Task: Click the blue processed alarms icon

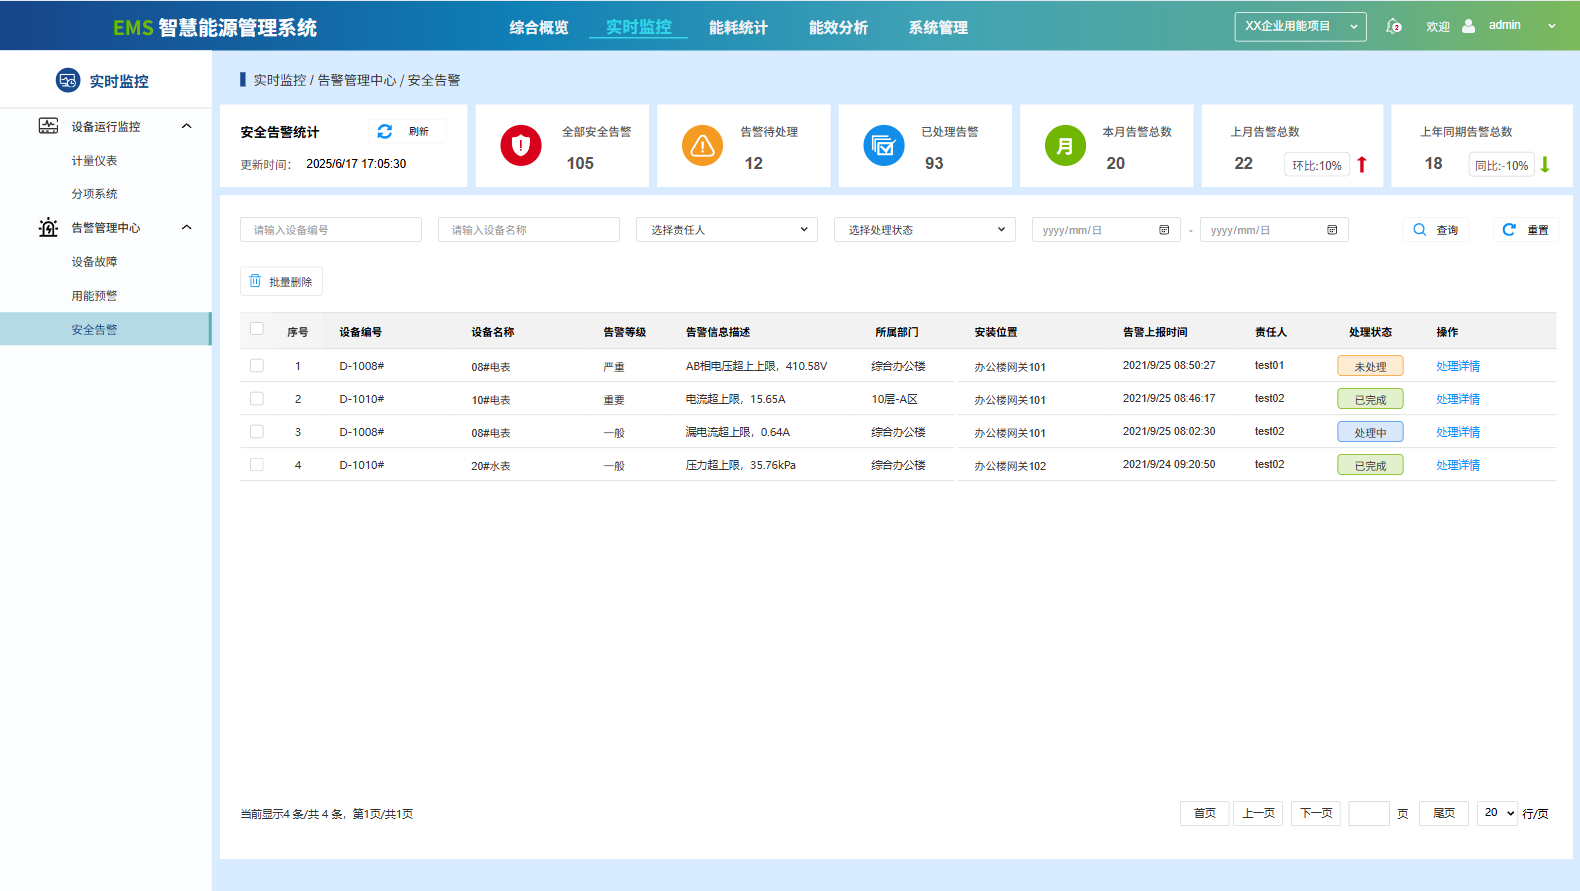Action: coord(883,146)
